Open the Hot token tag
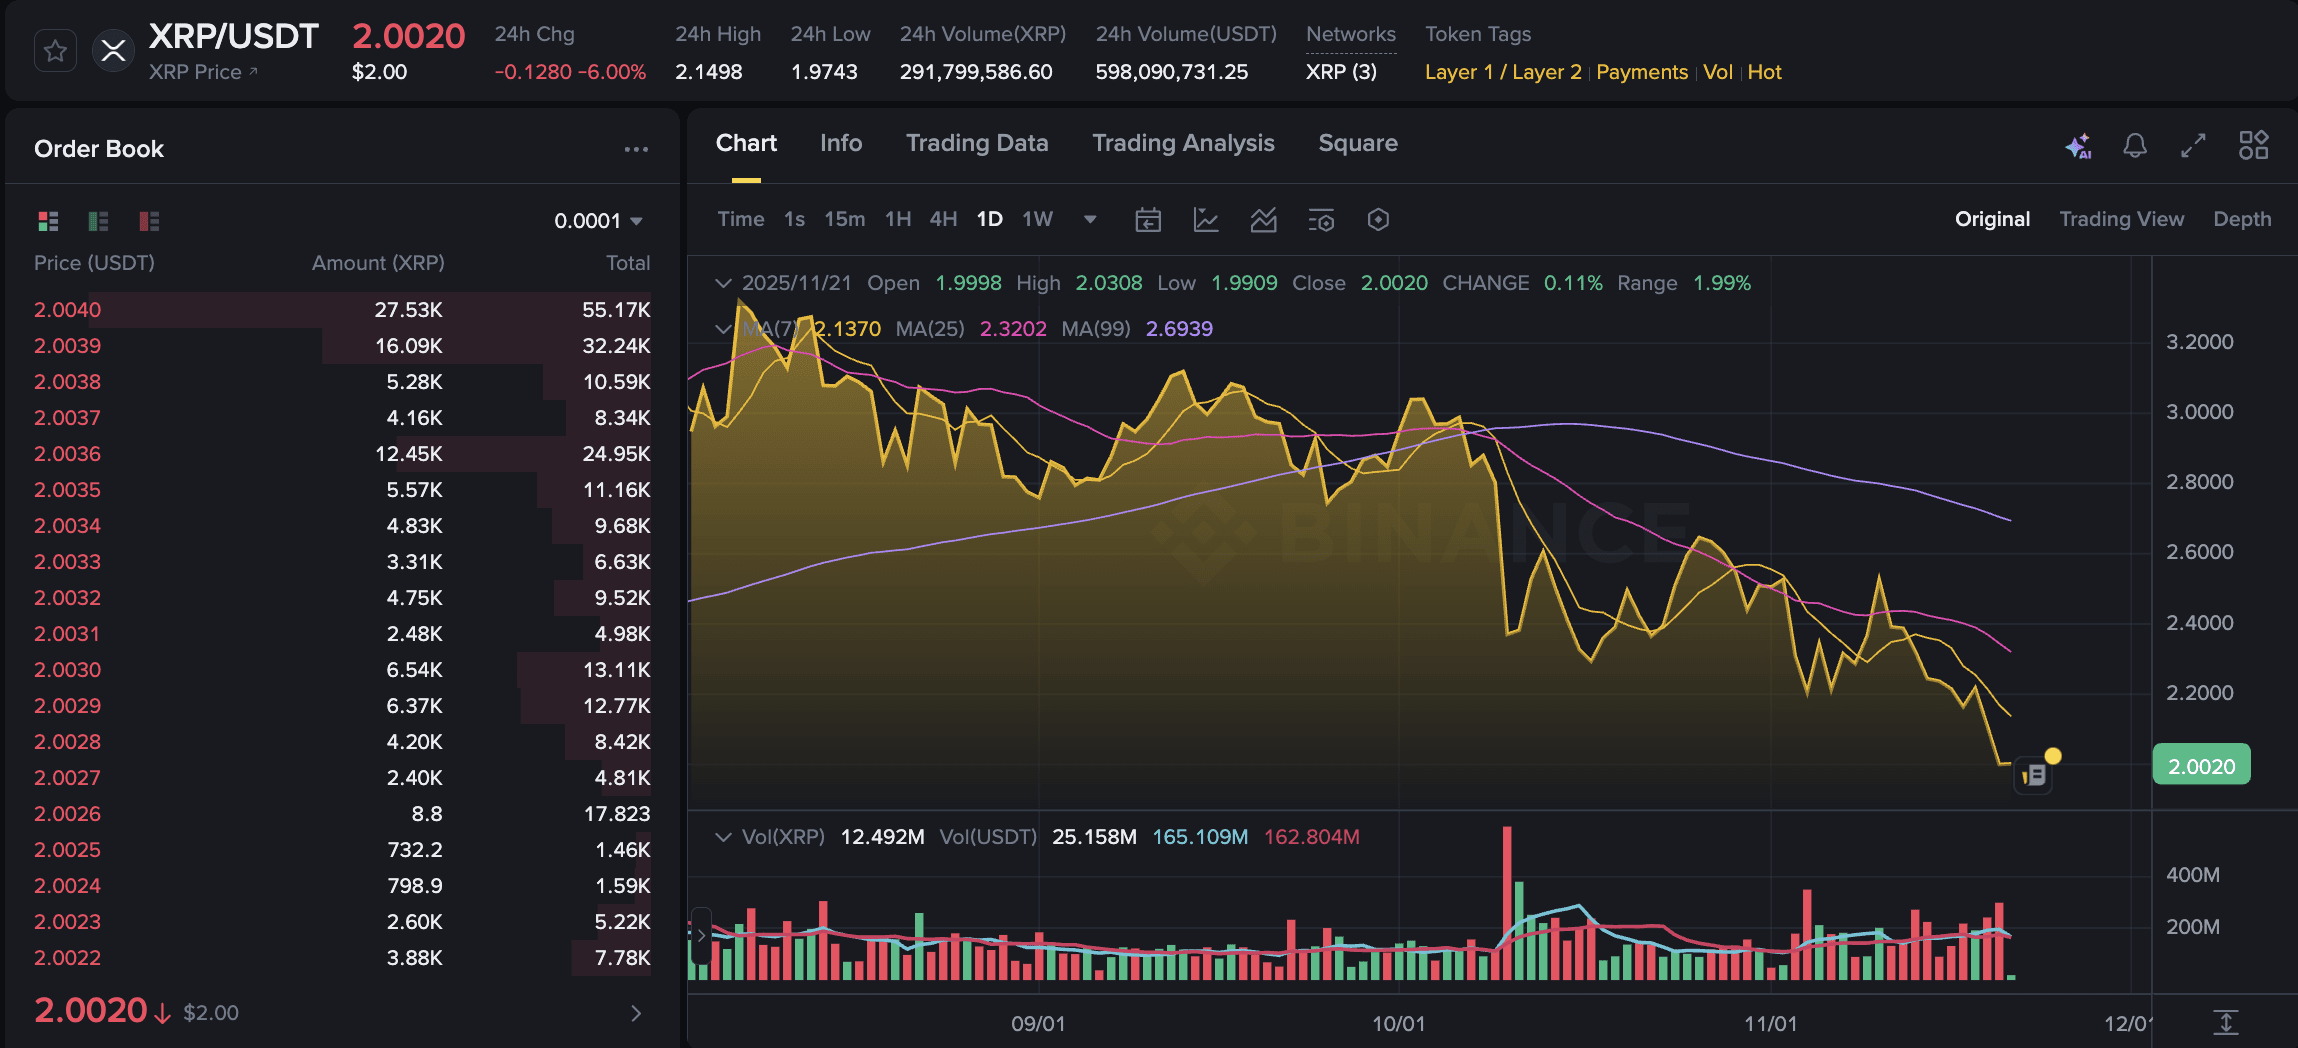Screen dimensions: 2298x1048 click(x=1765, y=71)
